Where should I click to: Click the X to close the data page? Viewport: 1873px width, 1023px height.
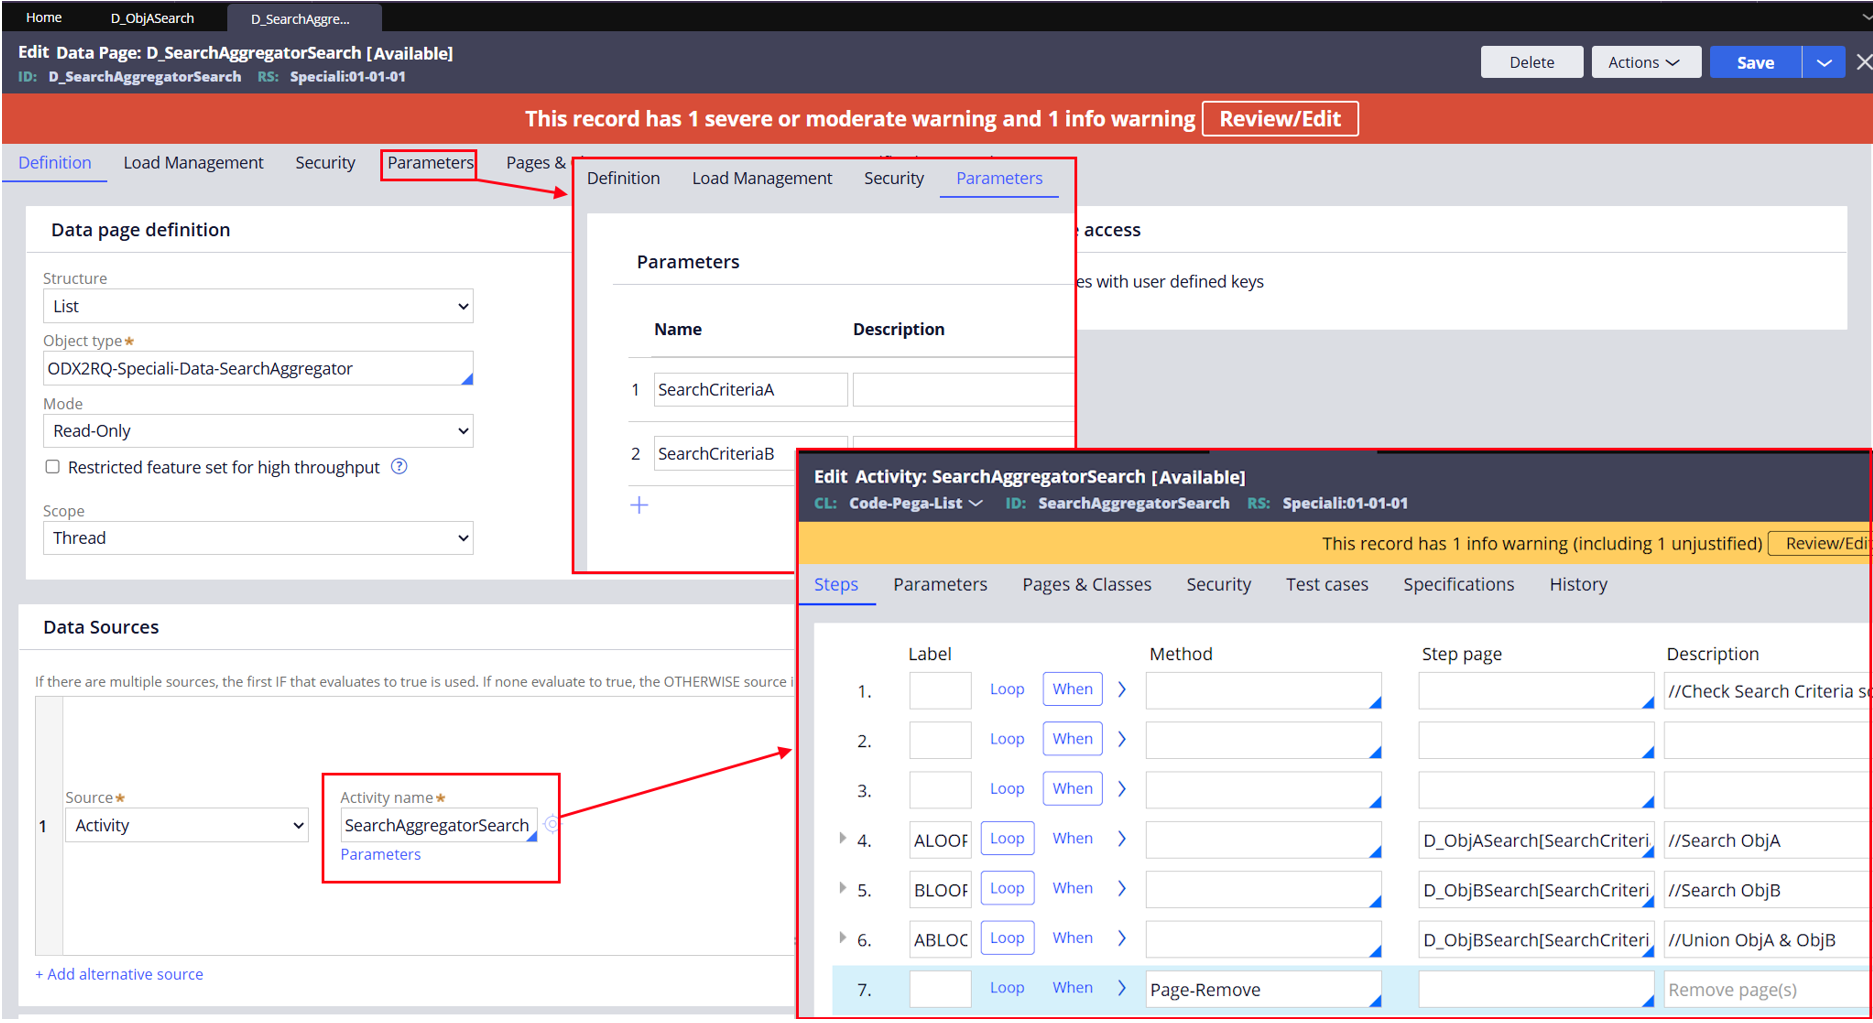(x=1863, y=62)
